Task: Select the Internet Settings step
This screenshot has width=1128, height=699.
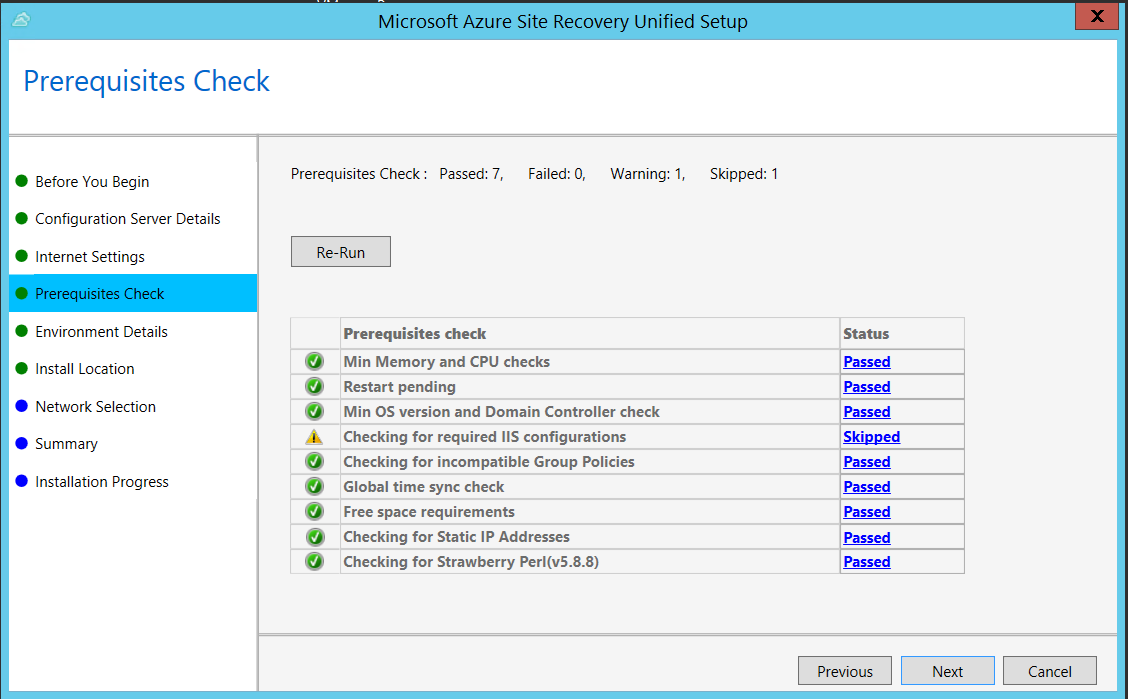Action: [x=92, y=256]
